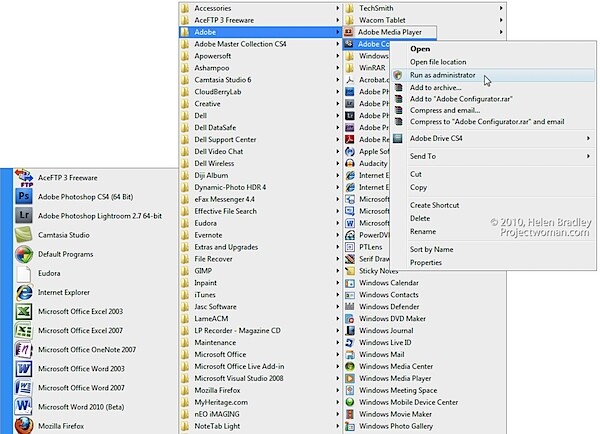This screenshot has width=600, height=434.
Task: Choose Rename from context menu
Action: click(423, 232)
